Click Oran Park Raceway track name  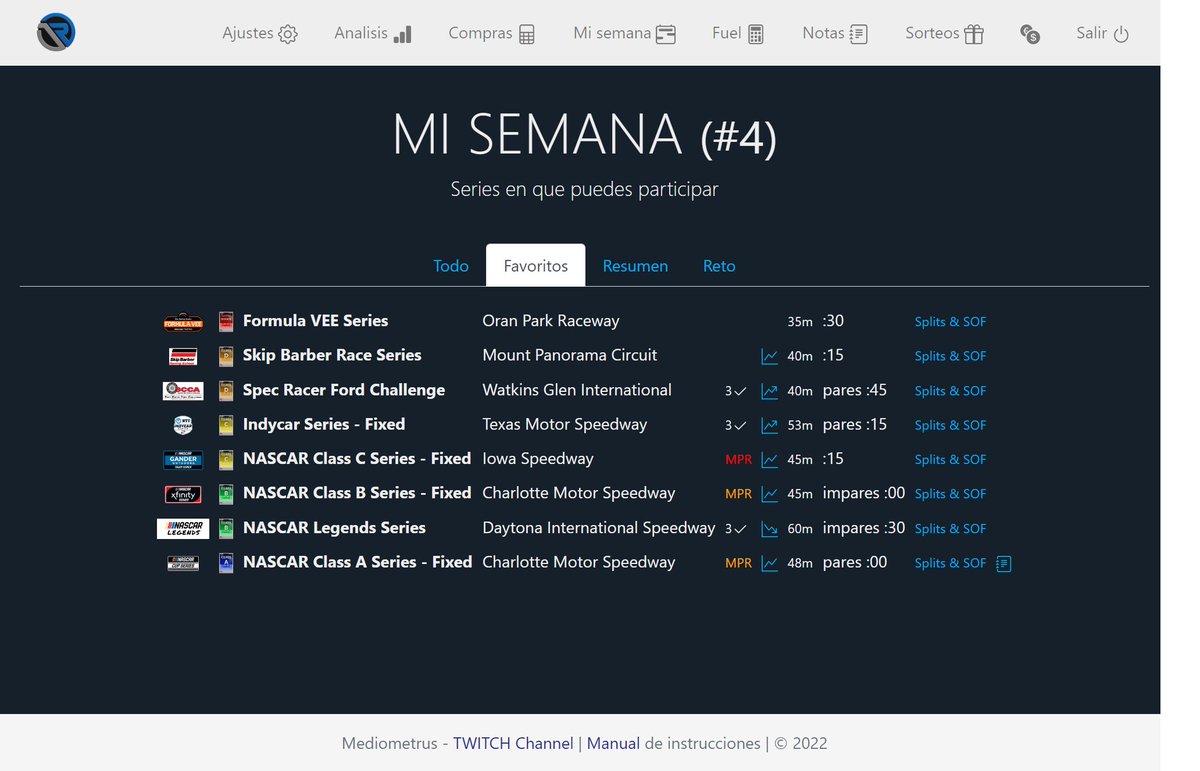tap(551, 321)
